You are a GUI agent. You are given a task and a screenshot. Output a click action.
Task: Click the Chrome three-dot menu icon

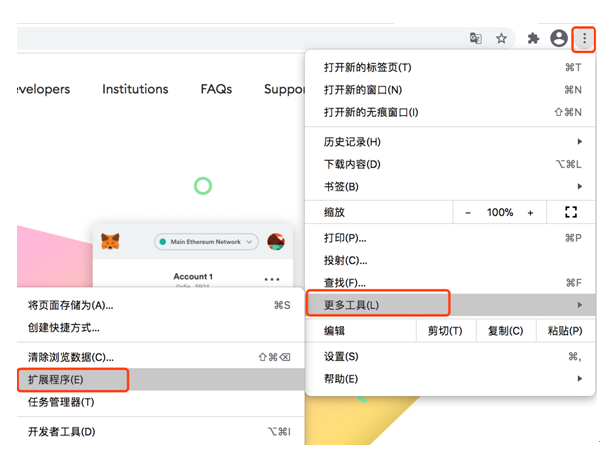click(584, 39)
